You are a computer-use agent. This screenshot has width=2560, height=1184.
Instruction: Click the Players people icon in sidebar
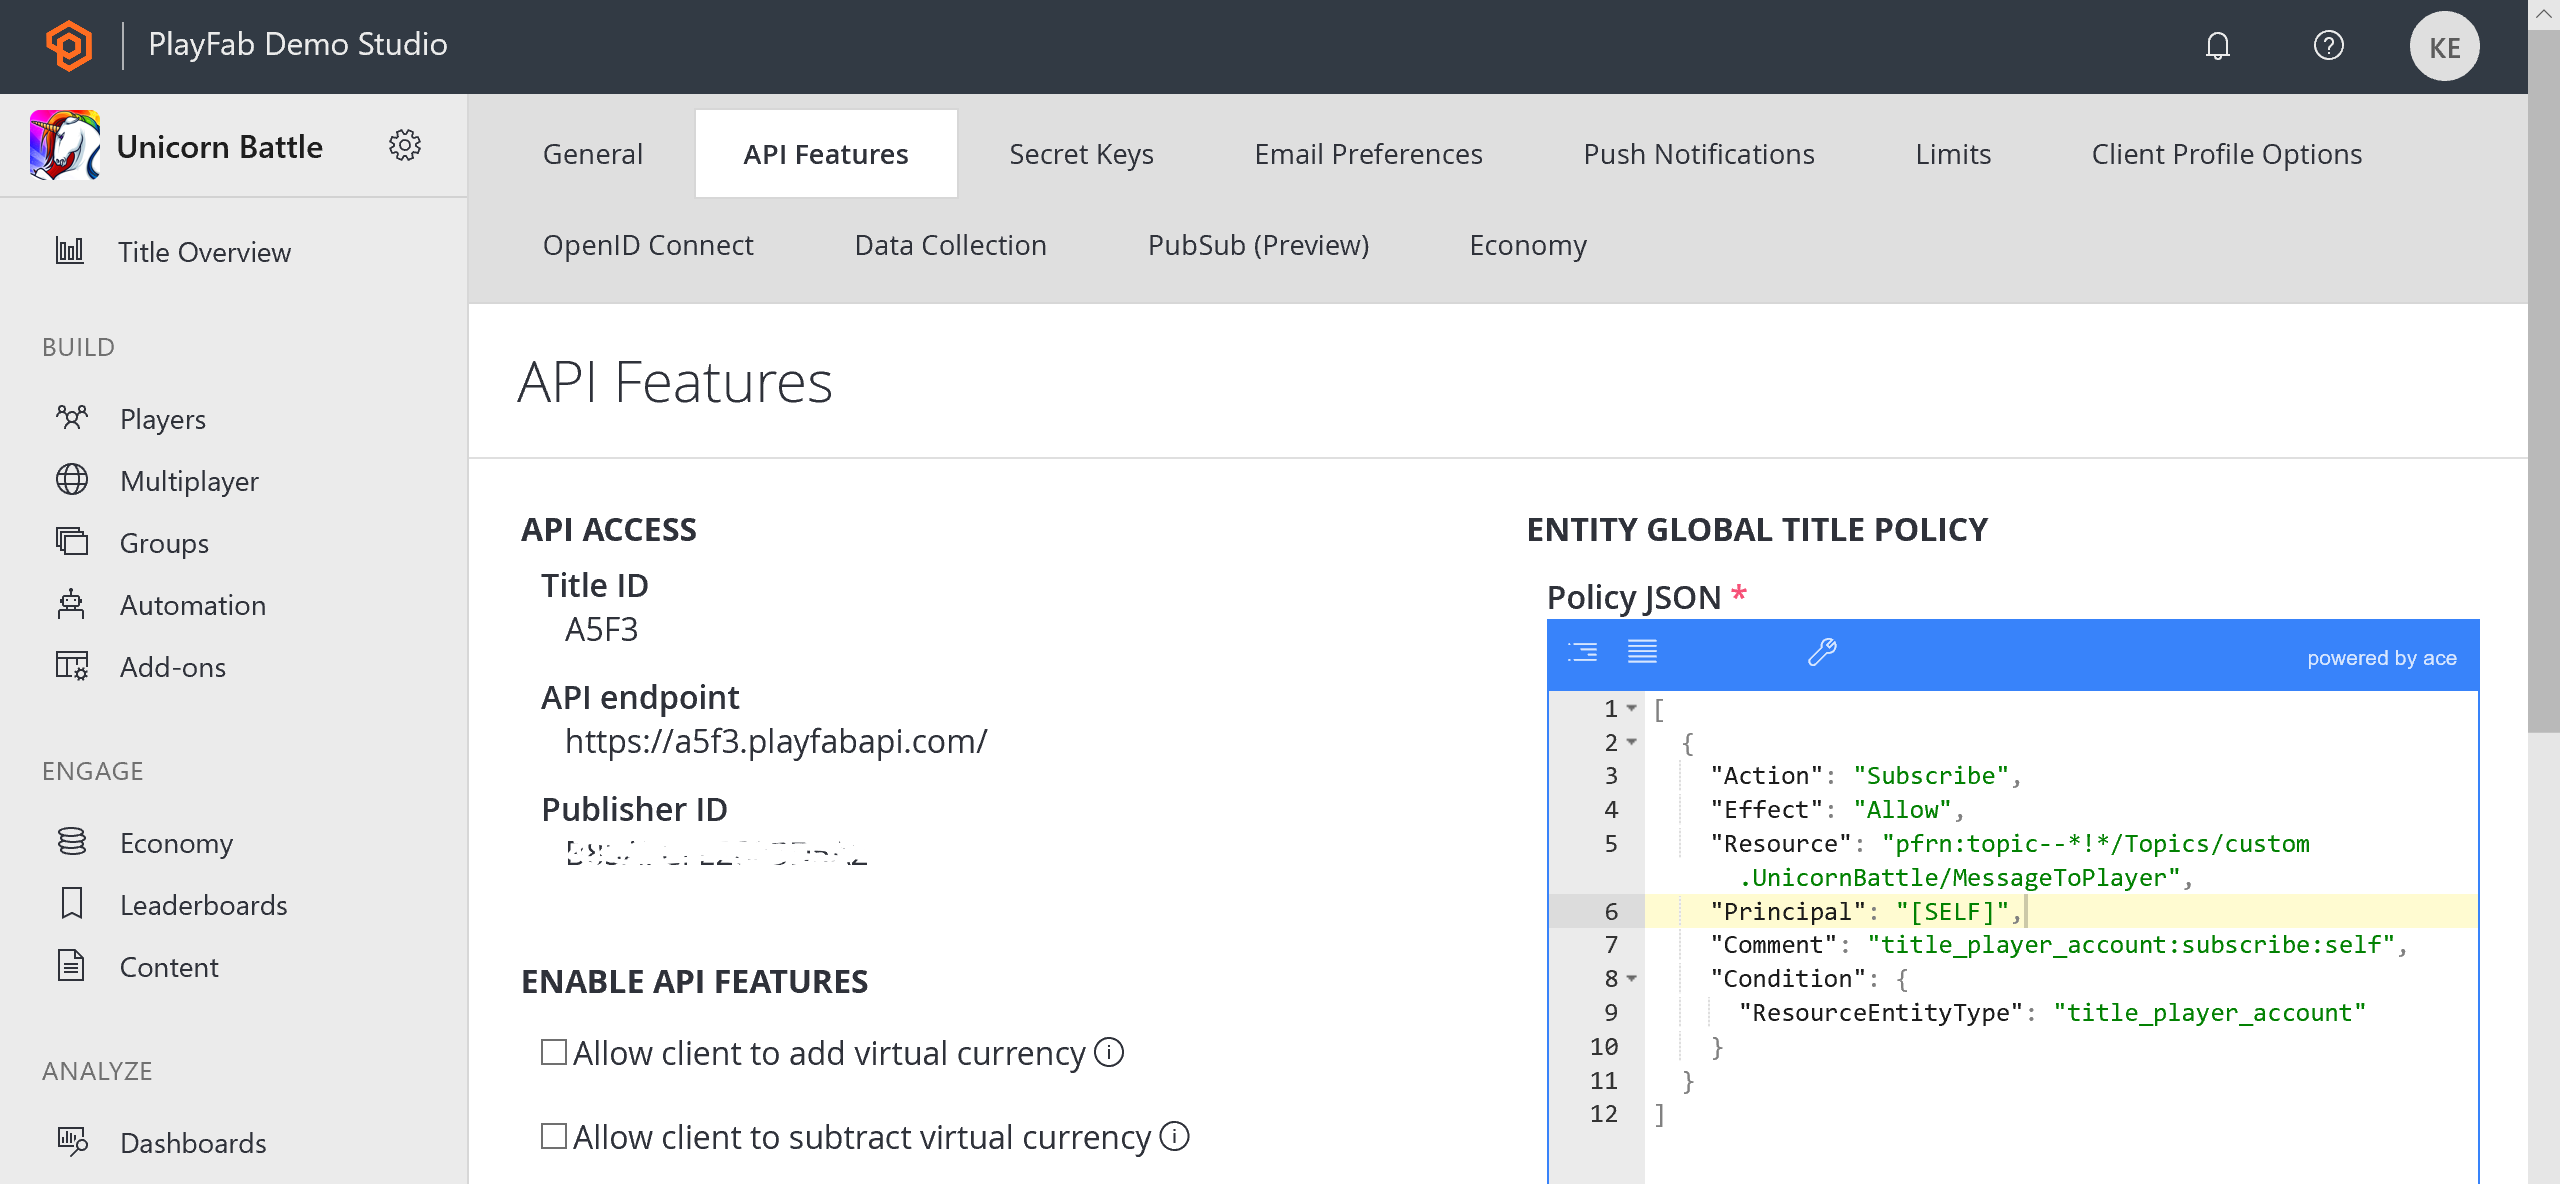point(72,418)
